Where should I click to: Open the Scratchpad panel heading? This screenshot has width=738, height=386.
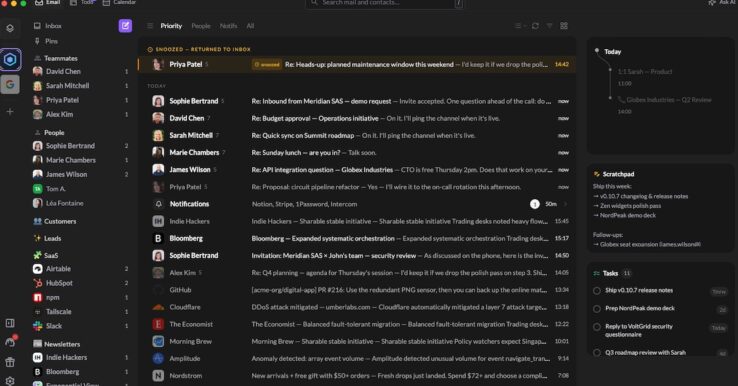614,174
